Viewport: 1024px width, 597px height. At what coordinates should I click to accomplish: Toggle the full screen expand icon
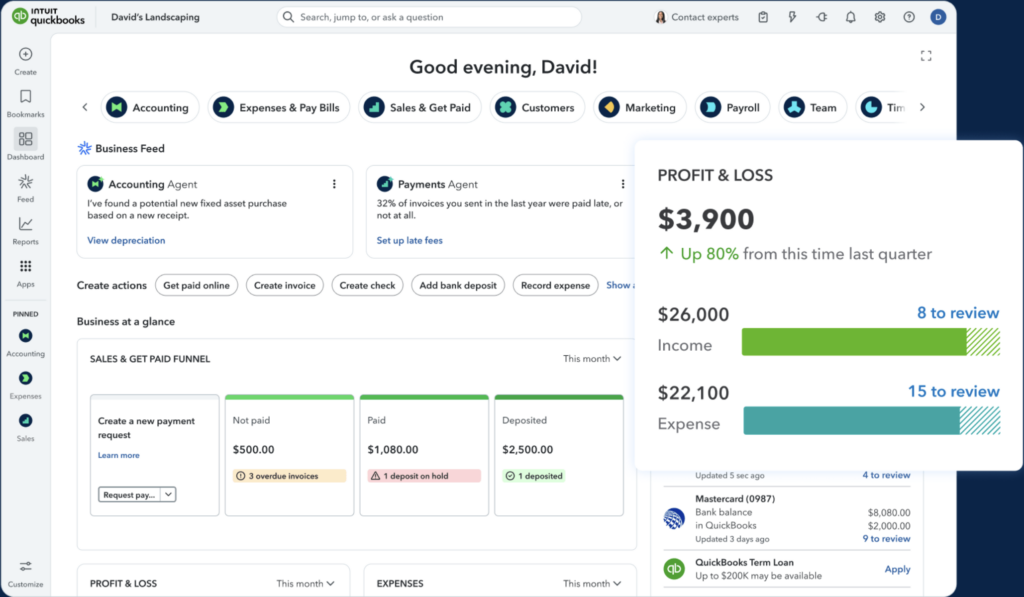coord(926,56)
